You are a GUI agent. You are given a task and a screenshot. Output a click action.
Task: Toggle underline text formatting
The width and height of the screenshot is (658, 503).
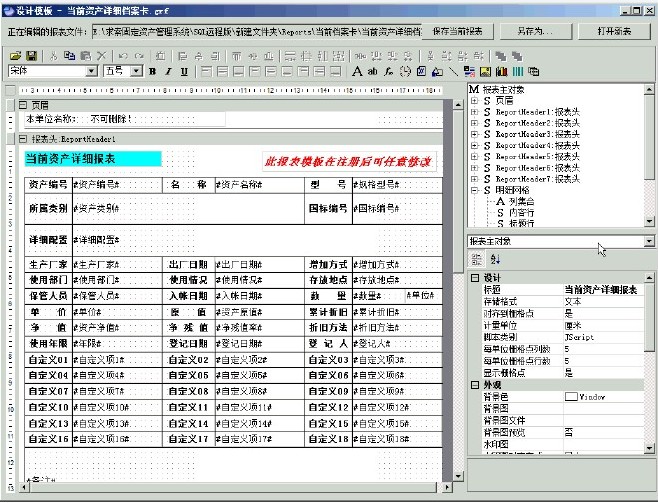(x=184, y=72)
